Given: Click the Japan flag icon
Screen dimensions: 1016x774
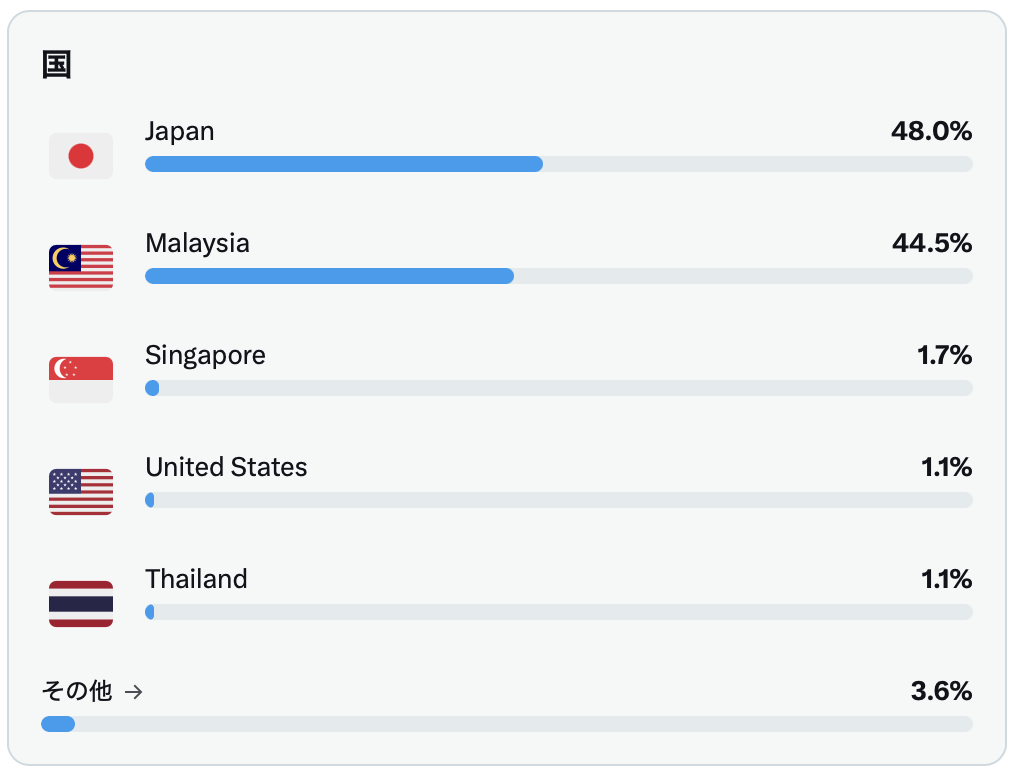Looking at the screenshot, I should (x=81, y=156).
